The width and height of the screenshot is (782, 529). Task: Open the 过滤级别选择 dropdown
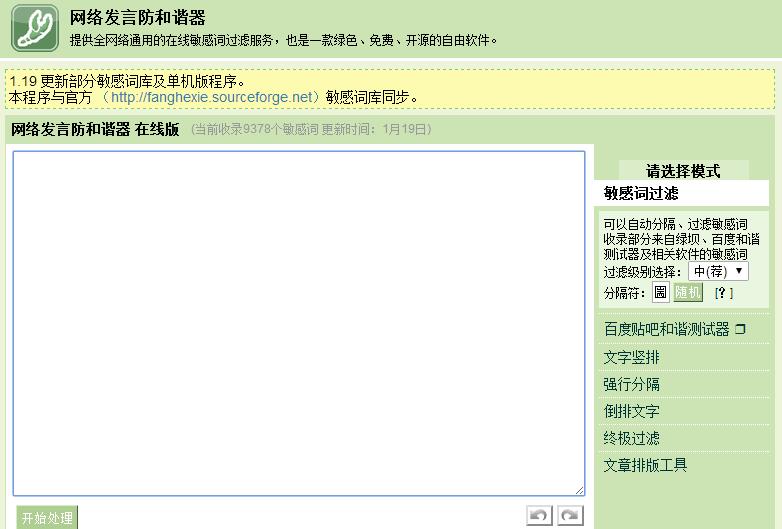point(718,271)
